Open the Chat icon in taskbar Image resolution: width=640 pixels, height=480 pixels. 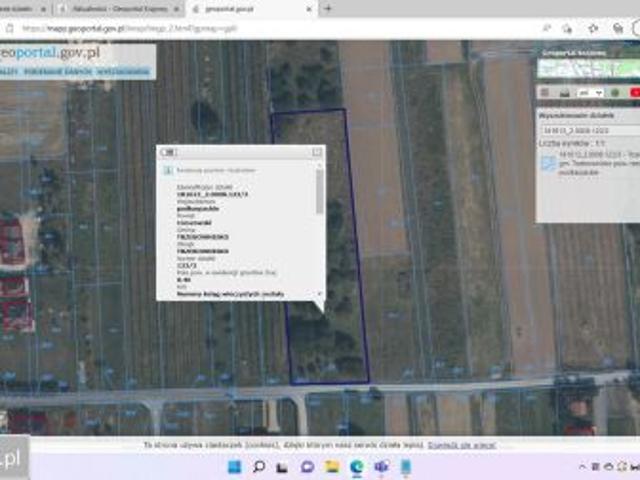307,467
